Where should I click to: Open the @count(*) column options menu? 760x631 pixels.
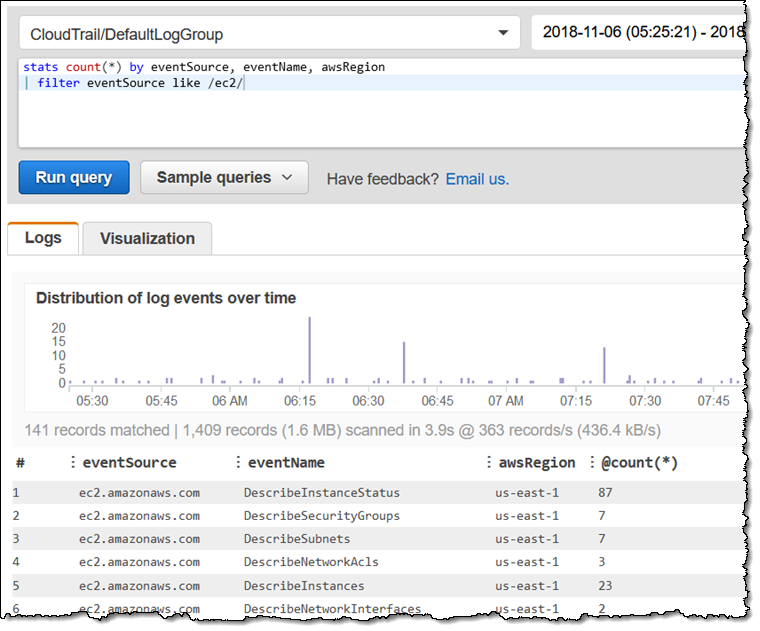592,462
